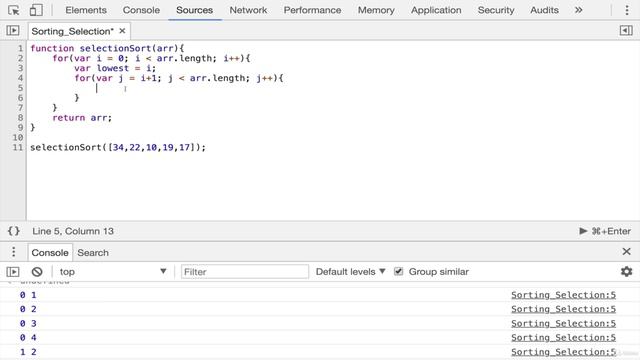Click line number 1 in gutter
Viewport: 640px width, 360px height.
pyautogui.click(x=20, y=49)
